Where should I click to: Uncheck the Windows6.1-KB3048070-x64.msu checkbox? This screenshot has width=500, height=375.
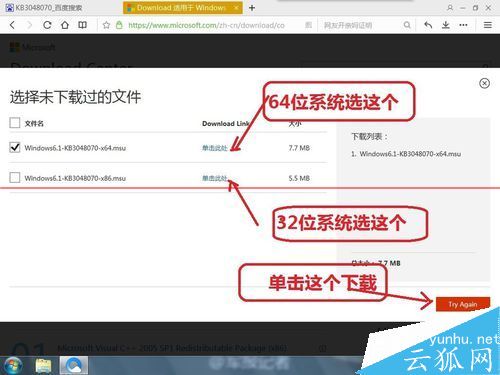[15, 147]
